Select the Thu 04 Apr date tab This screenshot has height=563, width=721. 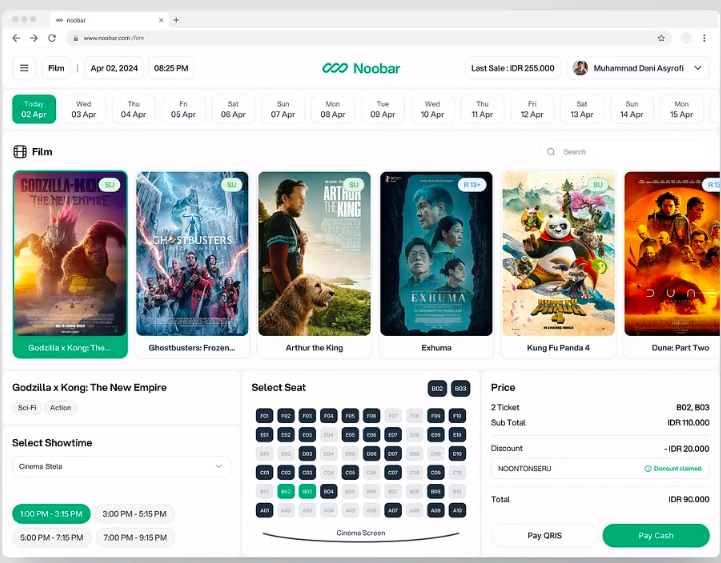click(133, 109)
